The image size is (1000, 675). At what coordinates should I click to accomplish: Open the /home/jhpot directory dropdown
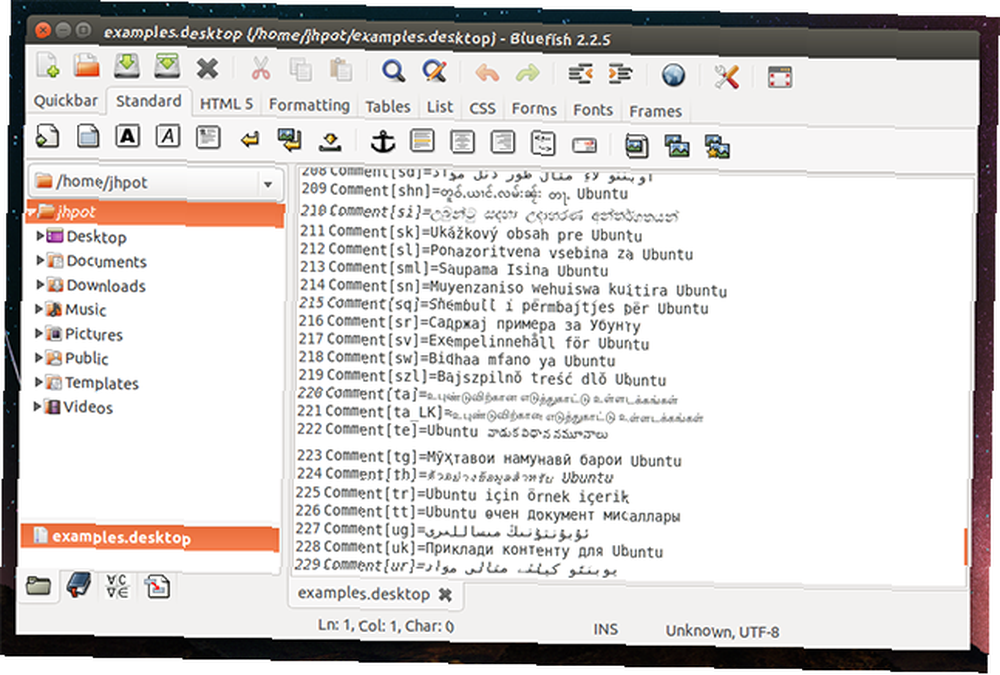coord(268,184)
